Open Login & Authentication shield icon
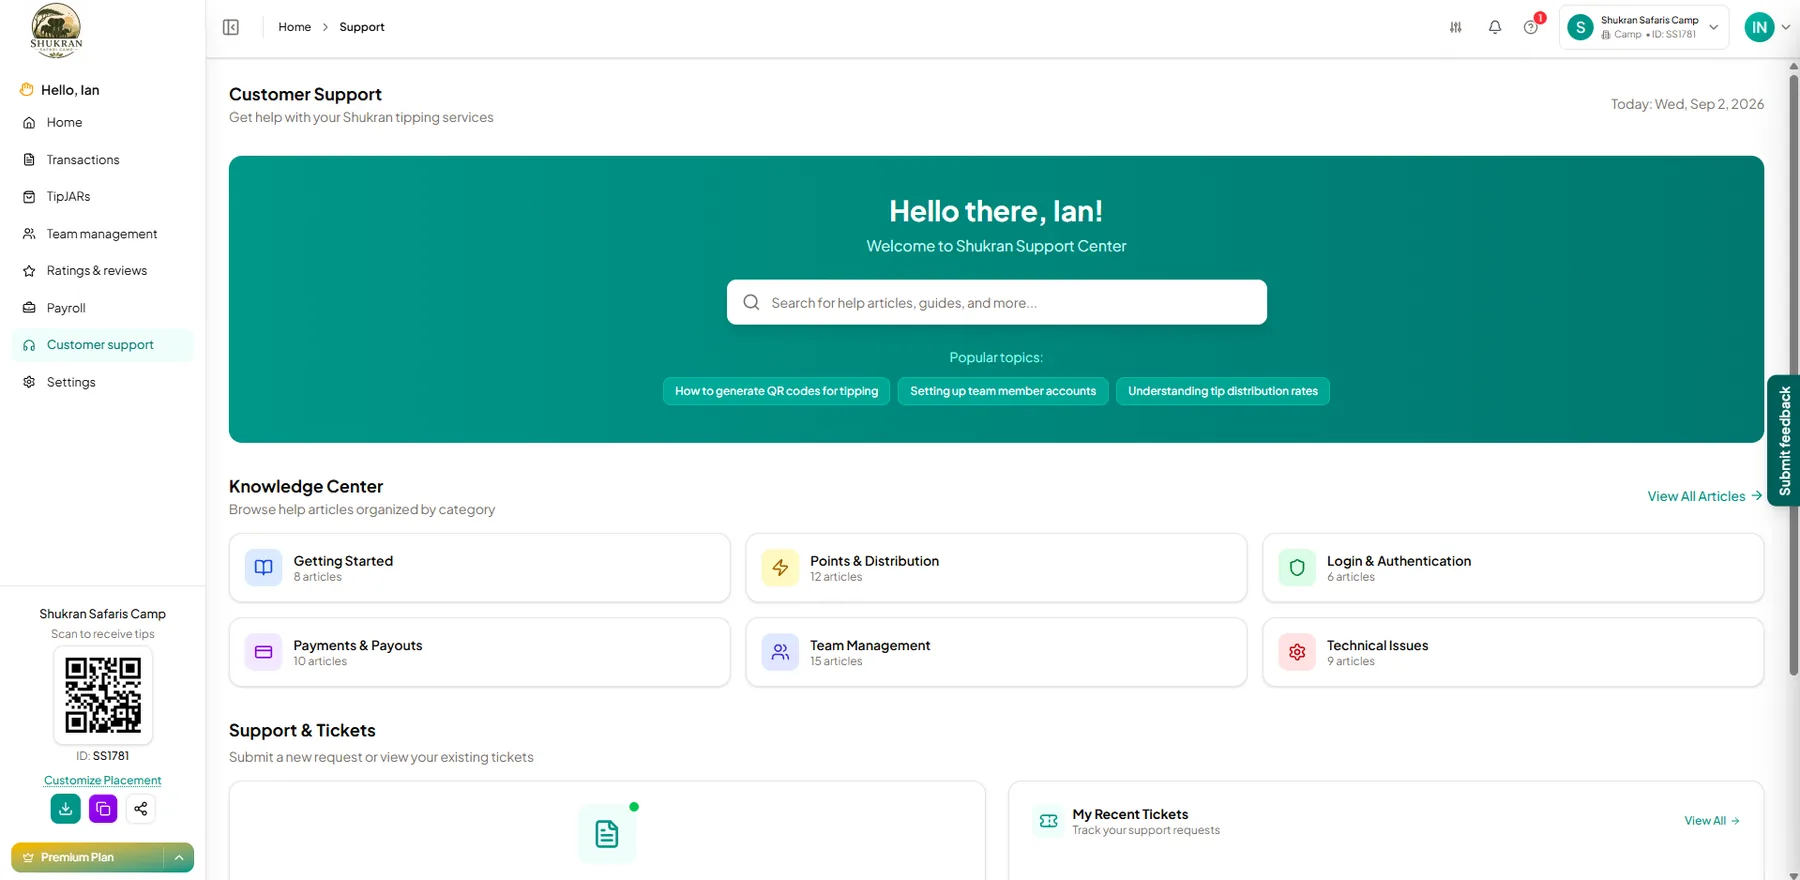This screenshot has width=1800, height=880. coord(1297,567)
